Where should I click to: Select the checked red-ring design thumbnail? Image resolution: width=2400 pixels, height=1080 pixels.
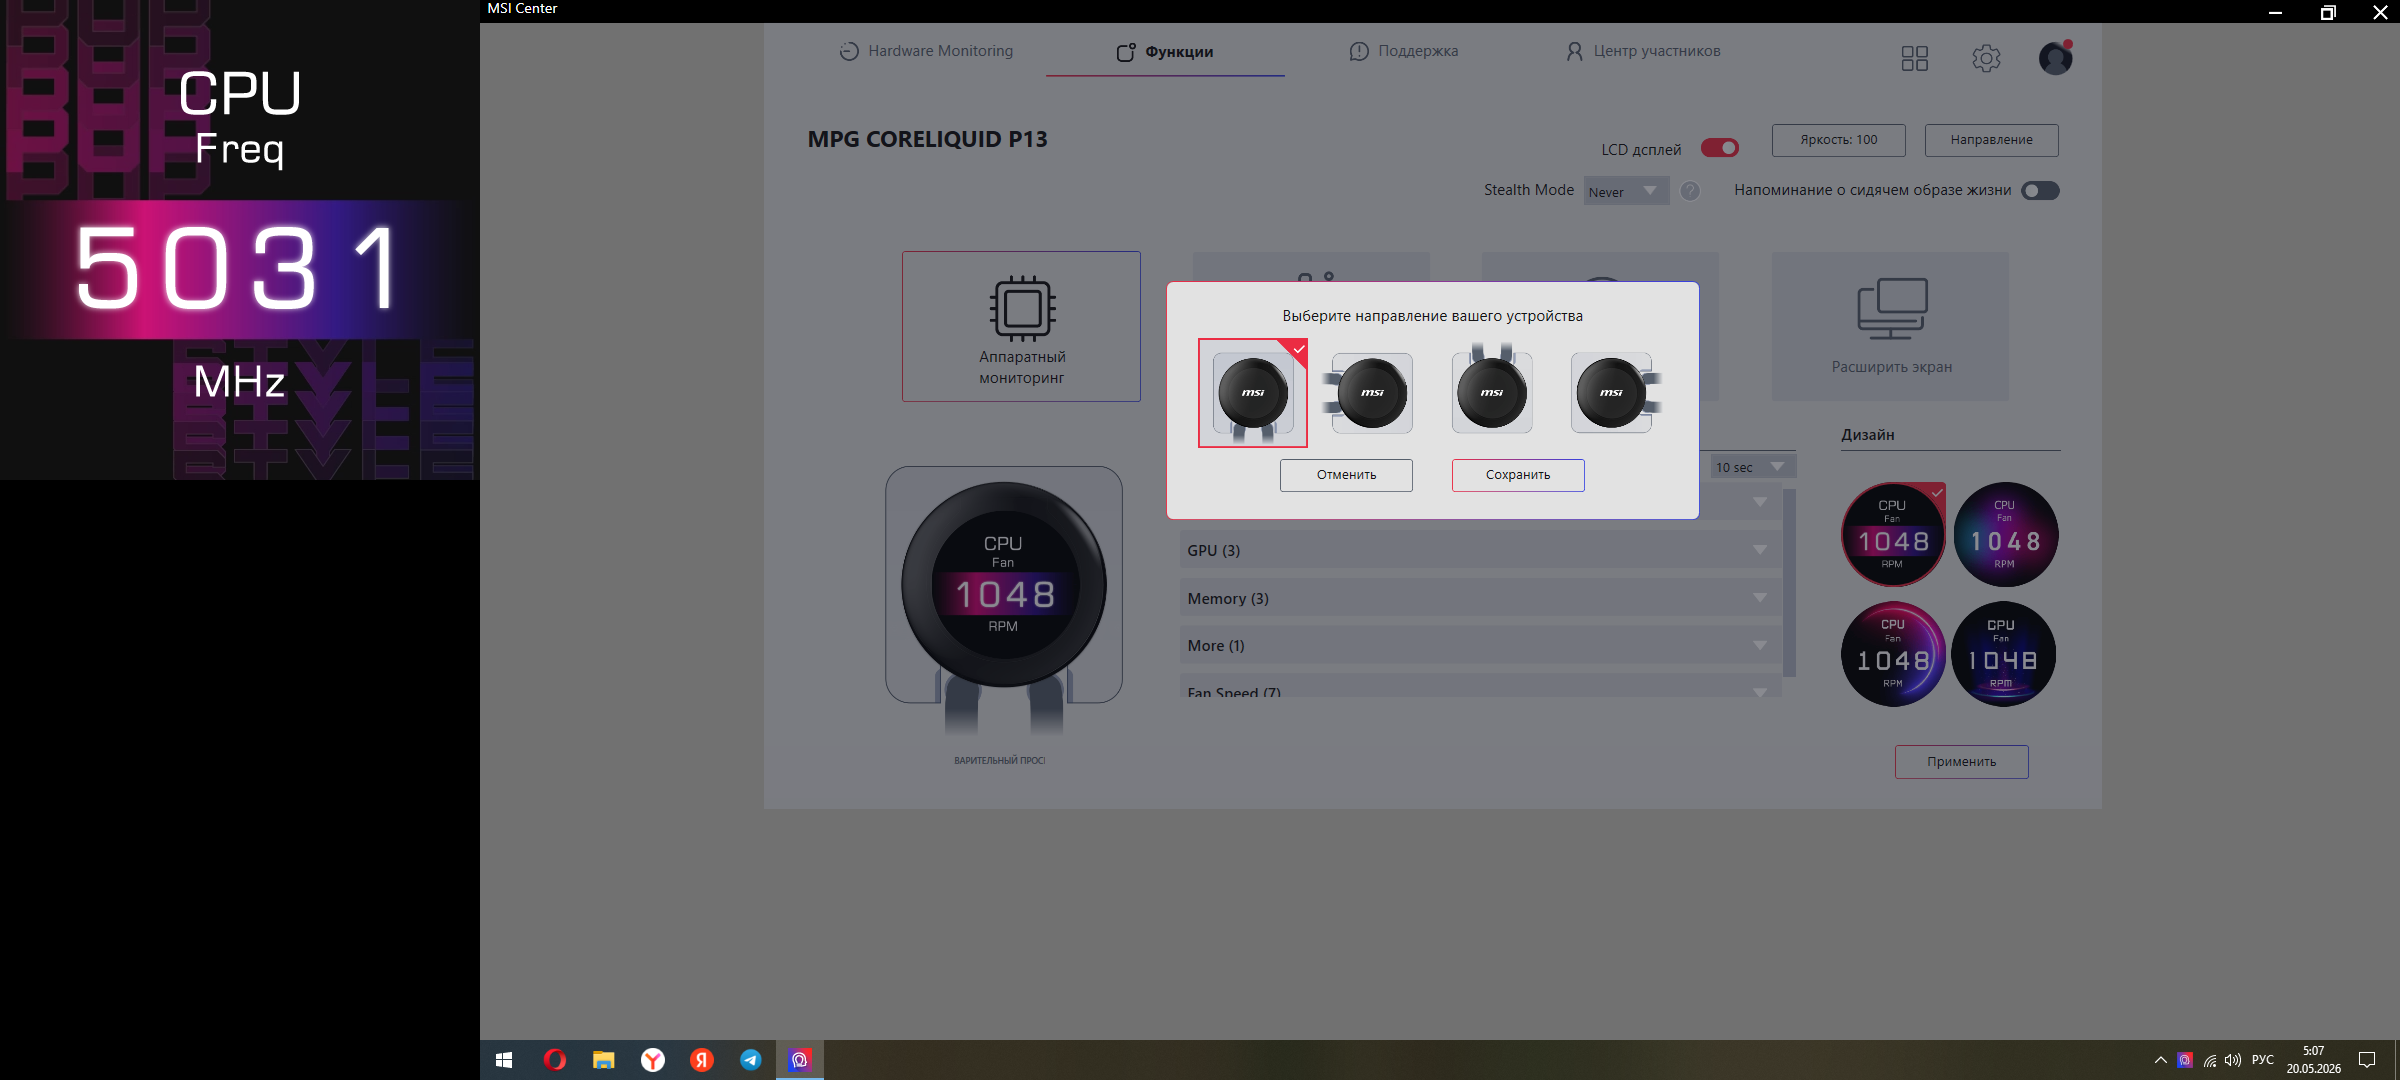point(1892,534)
